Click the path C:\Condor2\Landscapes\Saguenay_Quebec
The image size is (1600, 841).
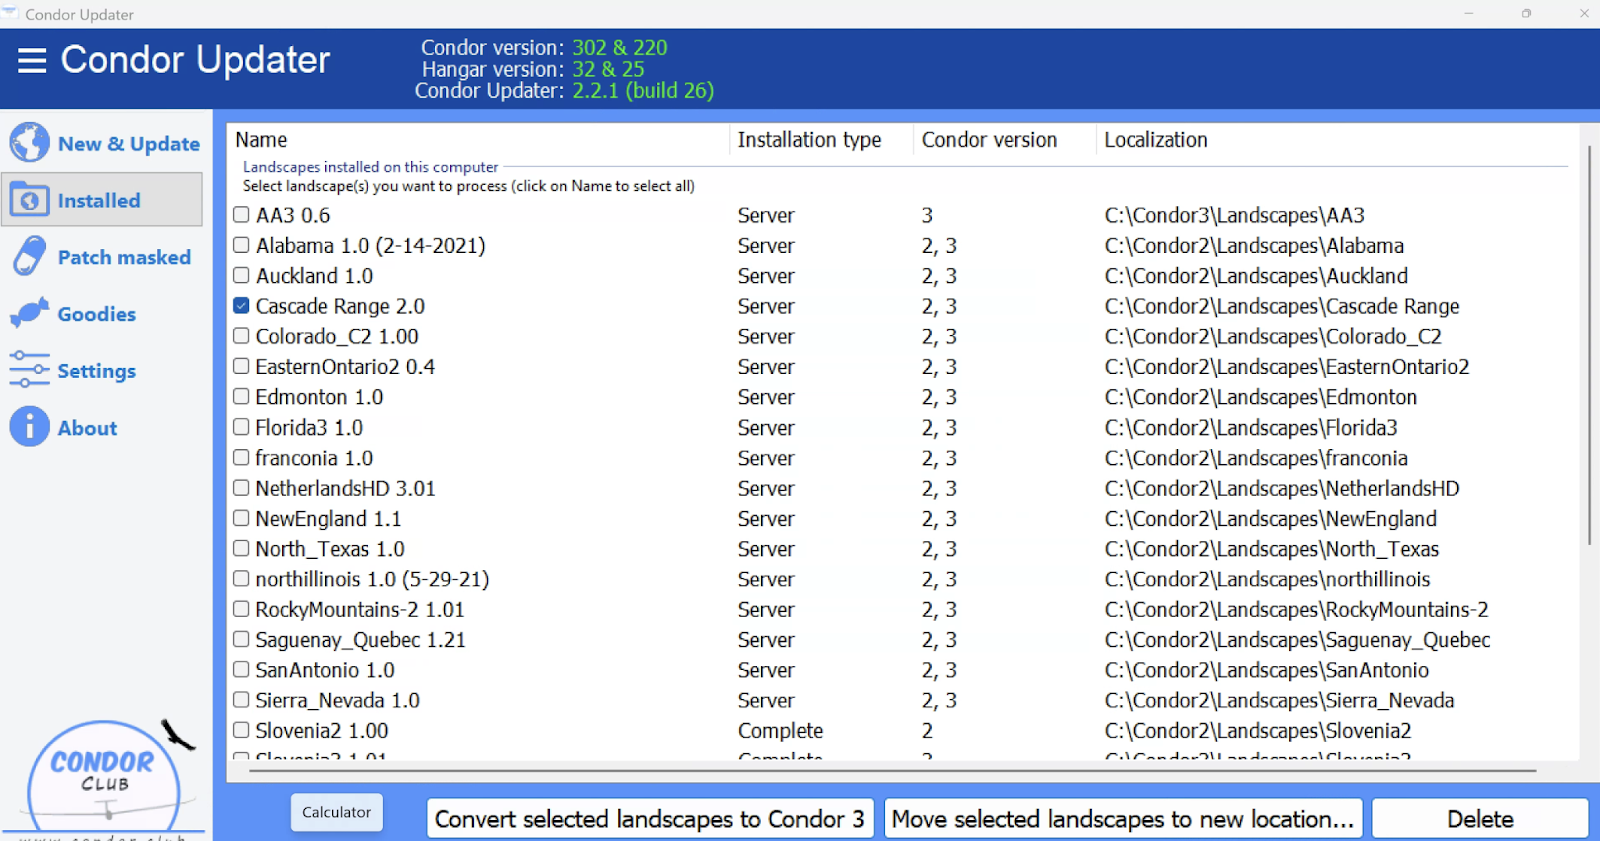pyautogui.click(x=1297, y=640)
